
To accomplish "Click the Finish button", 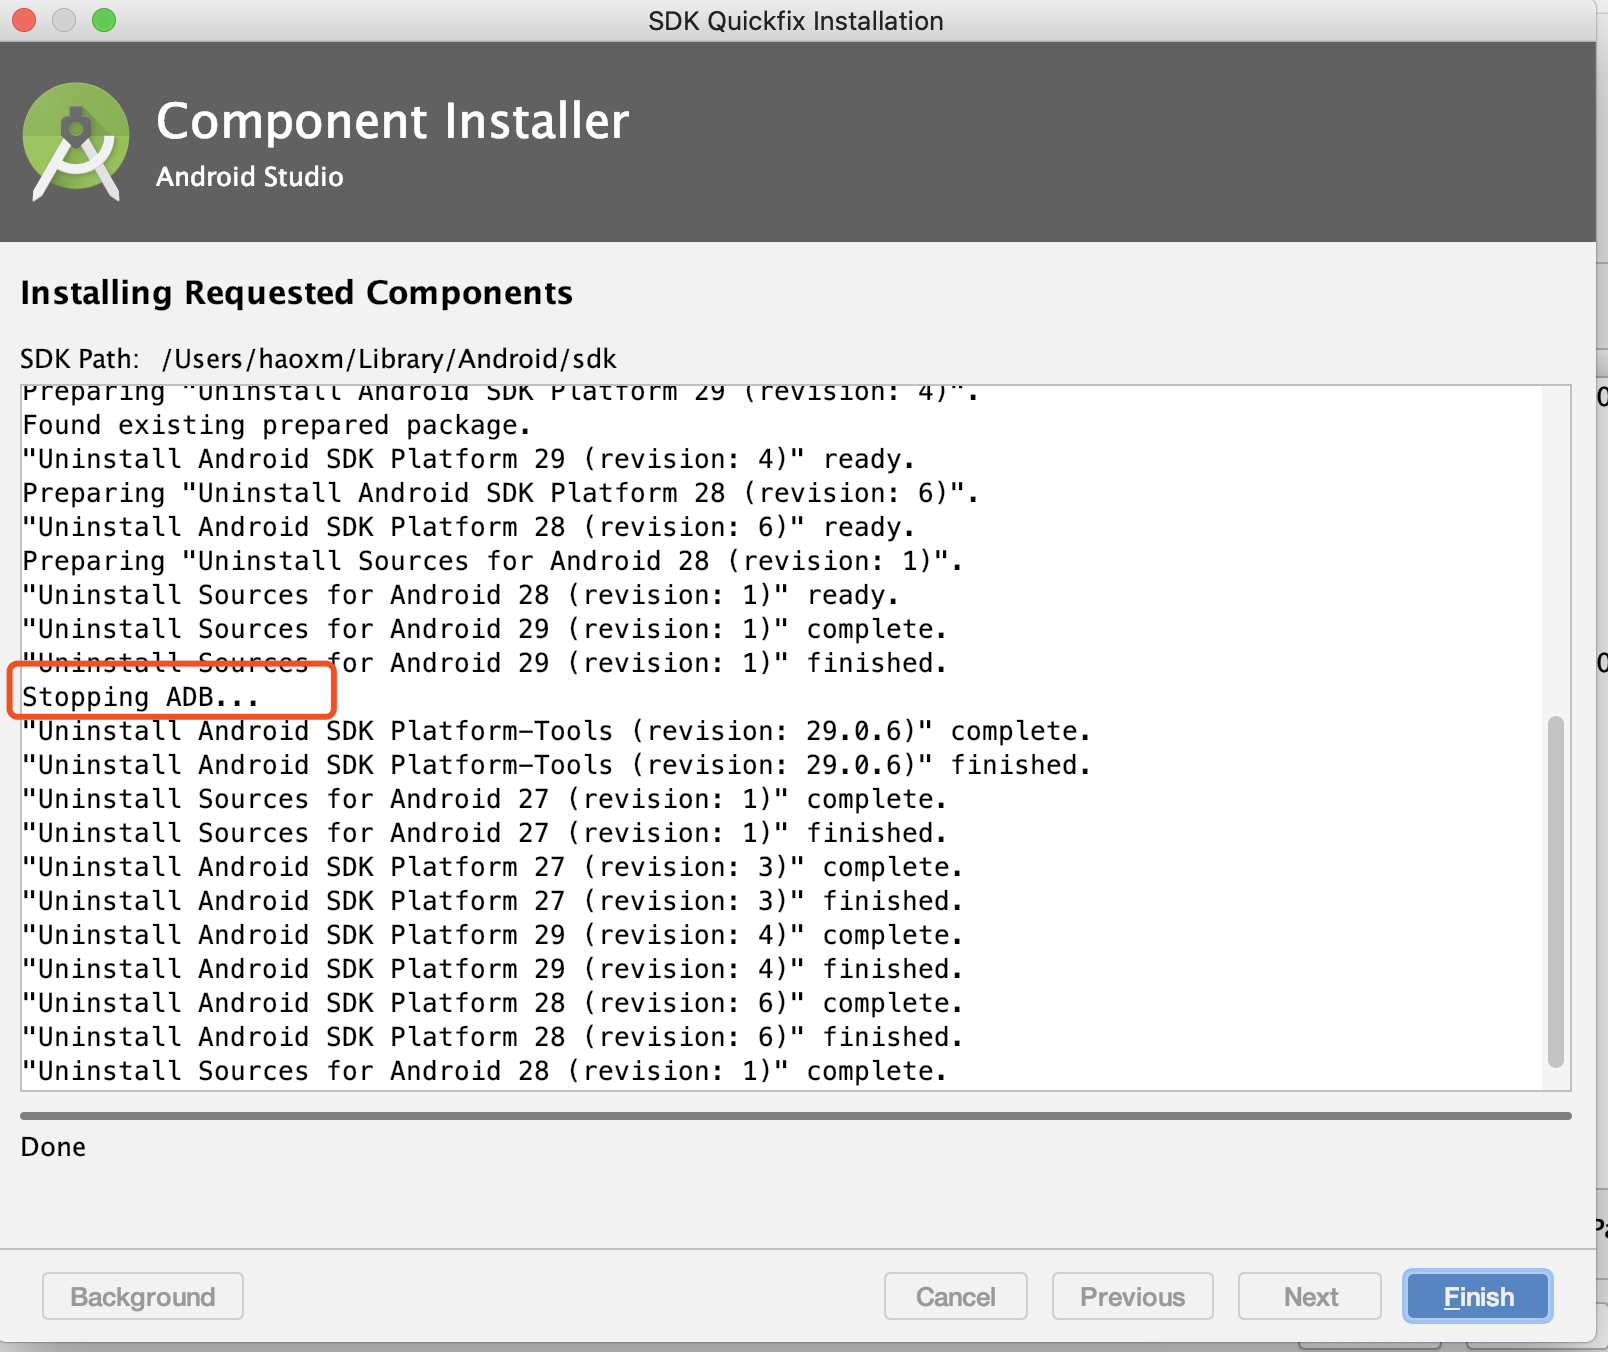I will [x=1477, y=1296].
